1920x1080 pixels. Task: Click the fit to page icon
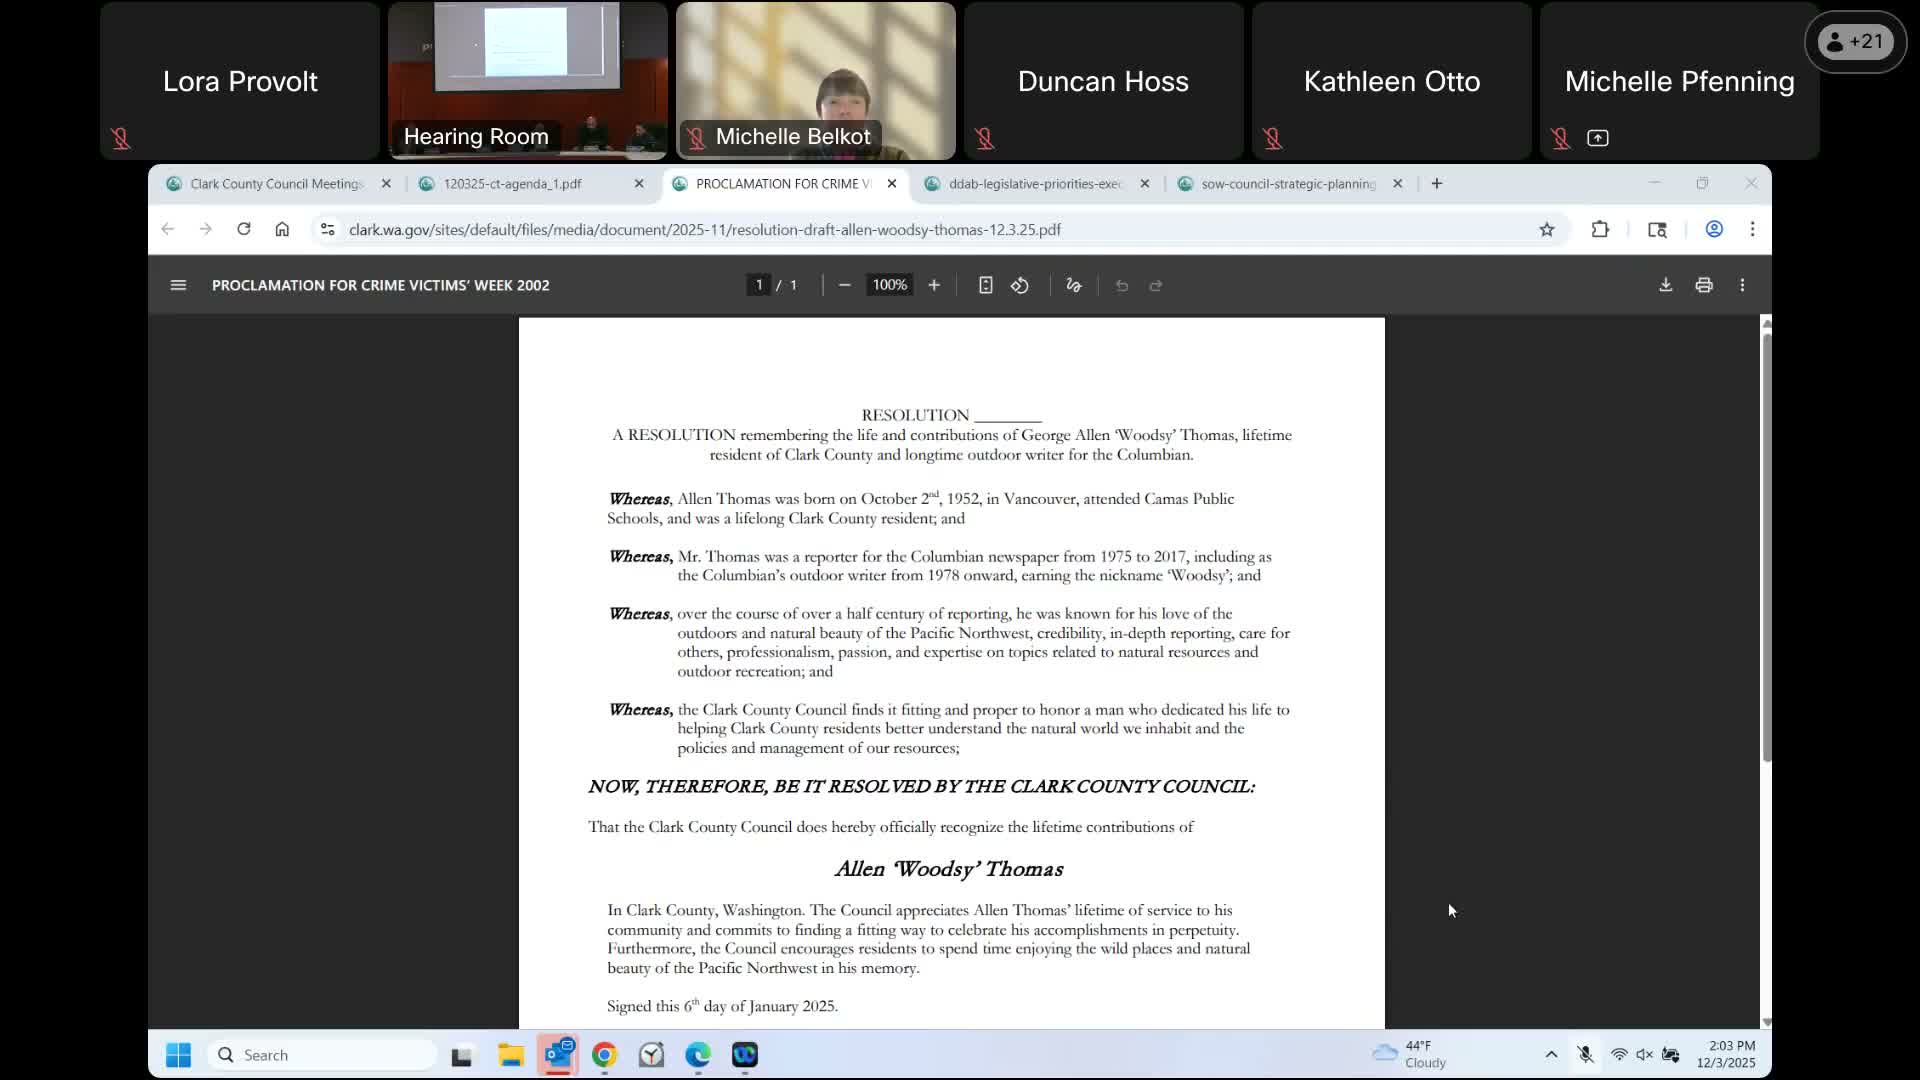[985, 285]
